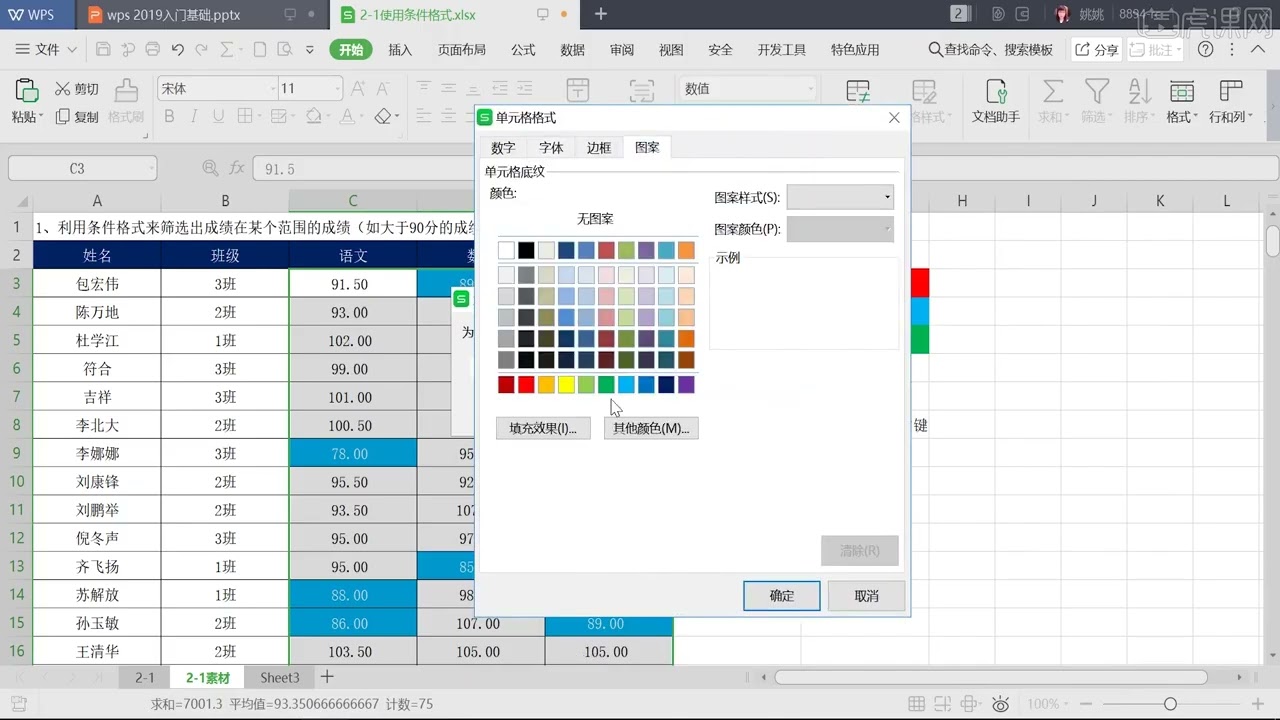Pick the yellow standard color swatch
Image resolution: width=1280 pixels, height=720 pixels.
point(566,385)
